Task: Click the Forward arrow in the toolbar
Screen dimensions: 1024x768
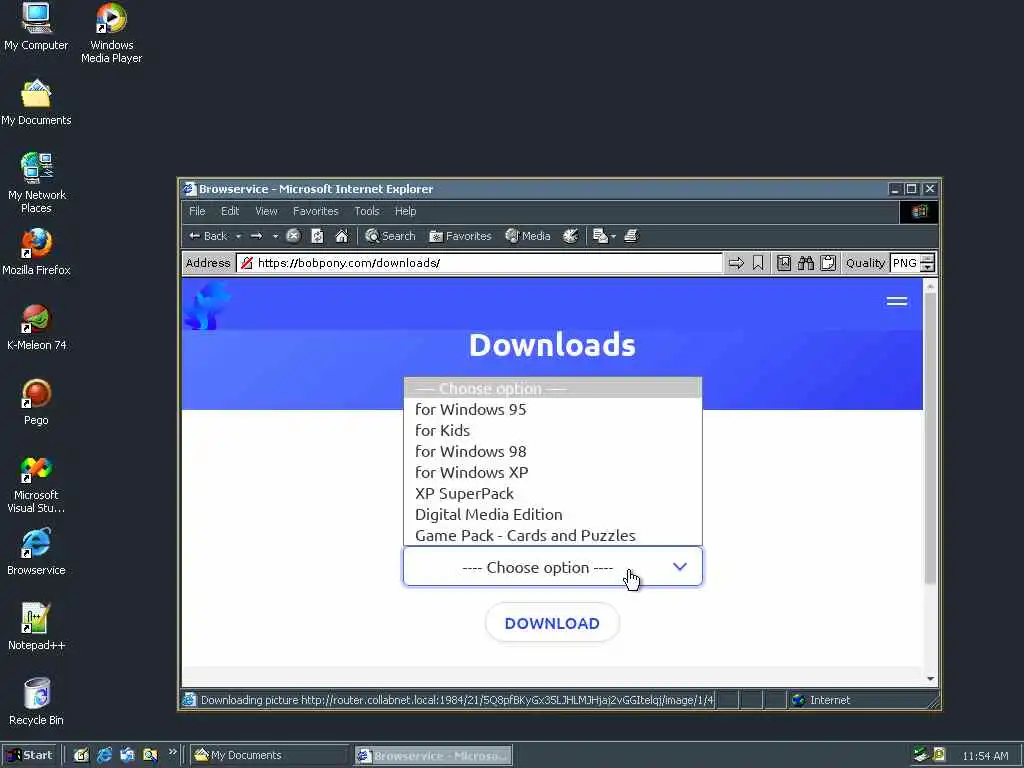Action: [257, 236]
